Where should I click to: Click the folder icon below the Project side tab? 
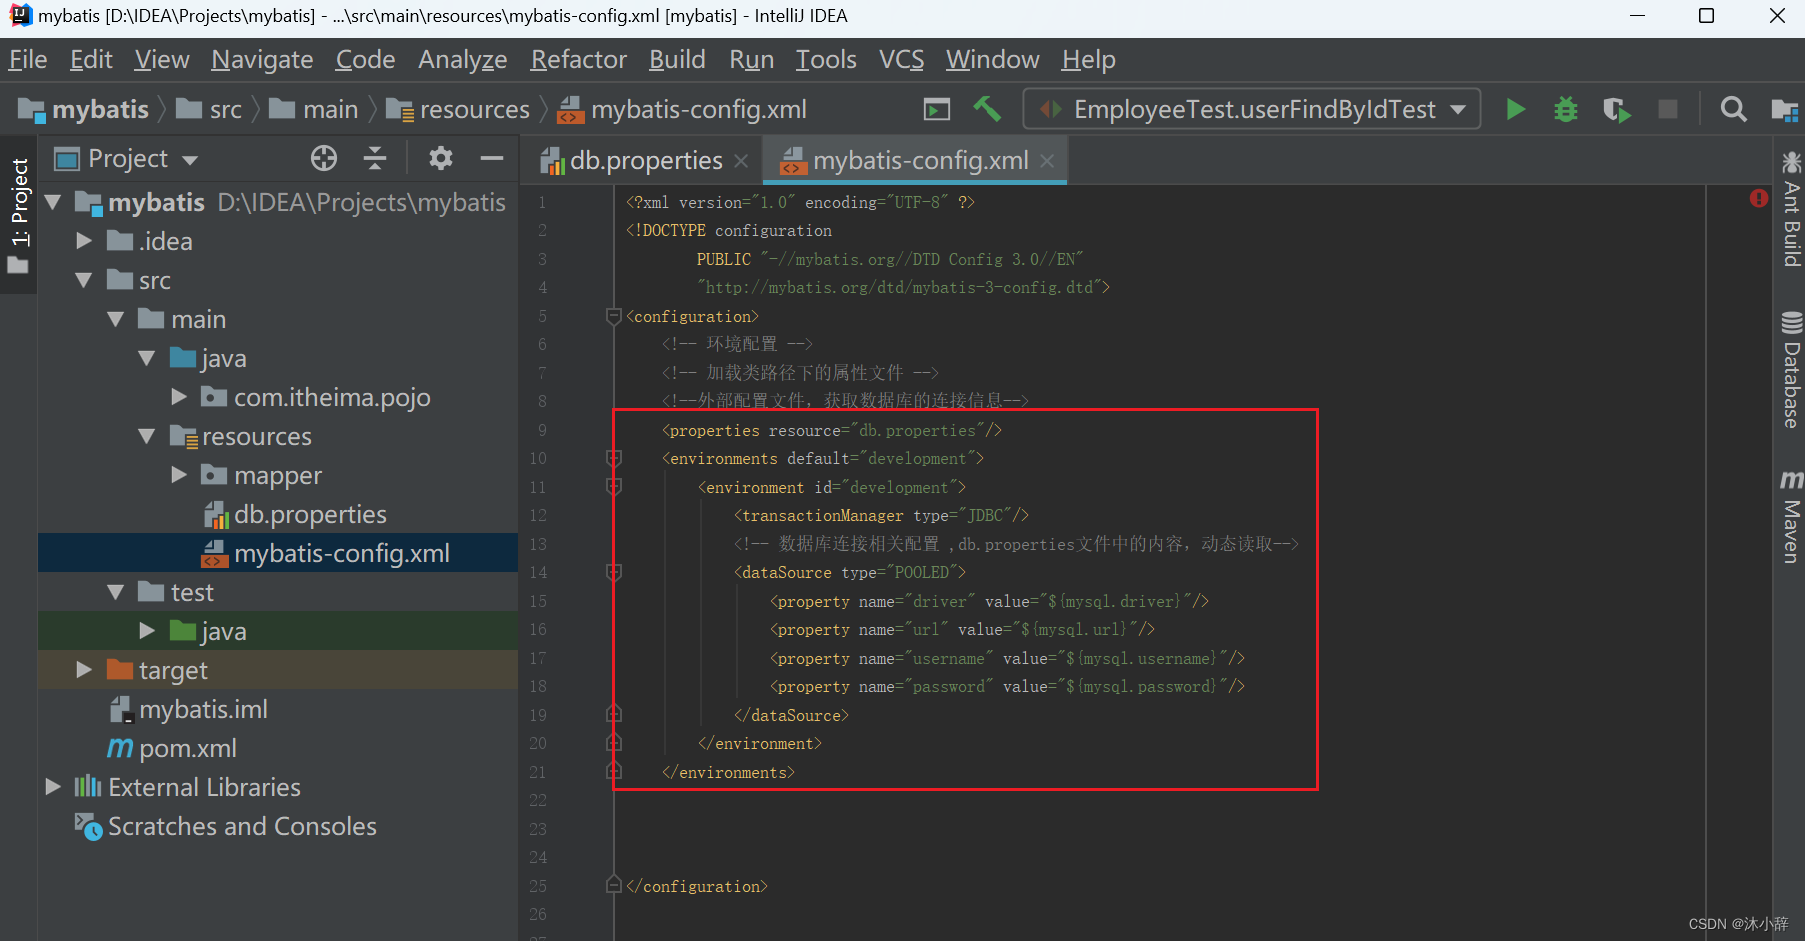(x=18, y=266)
